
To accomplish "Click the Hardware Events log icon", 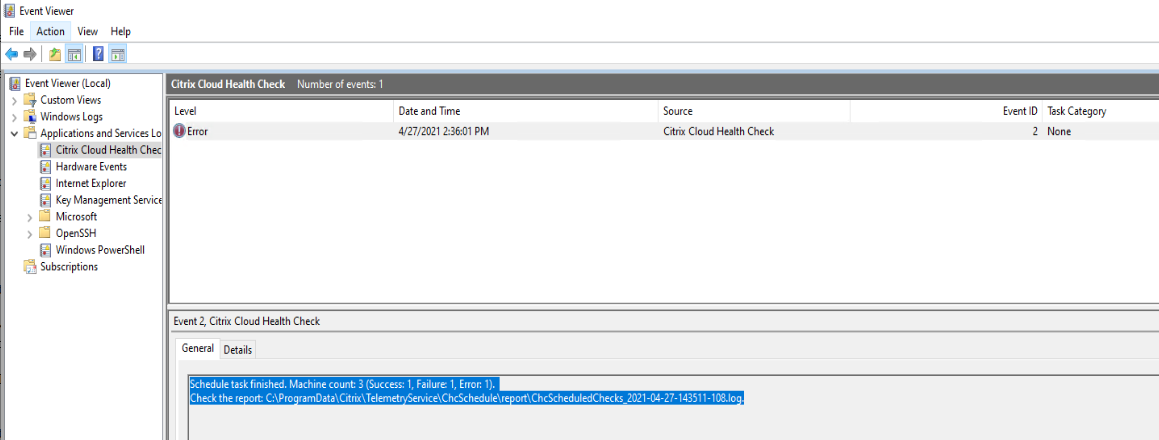I will (46, 166).
